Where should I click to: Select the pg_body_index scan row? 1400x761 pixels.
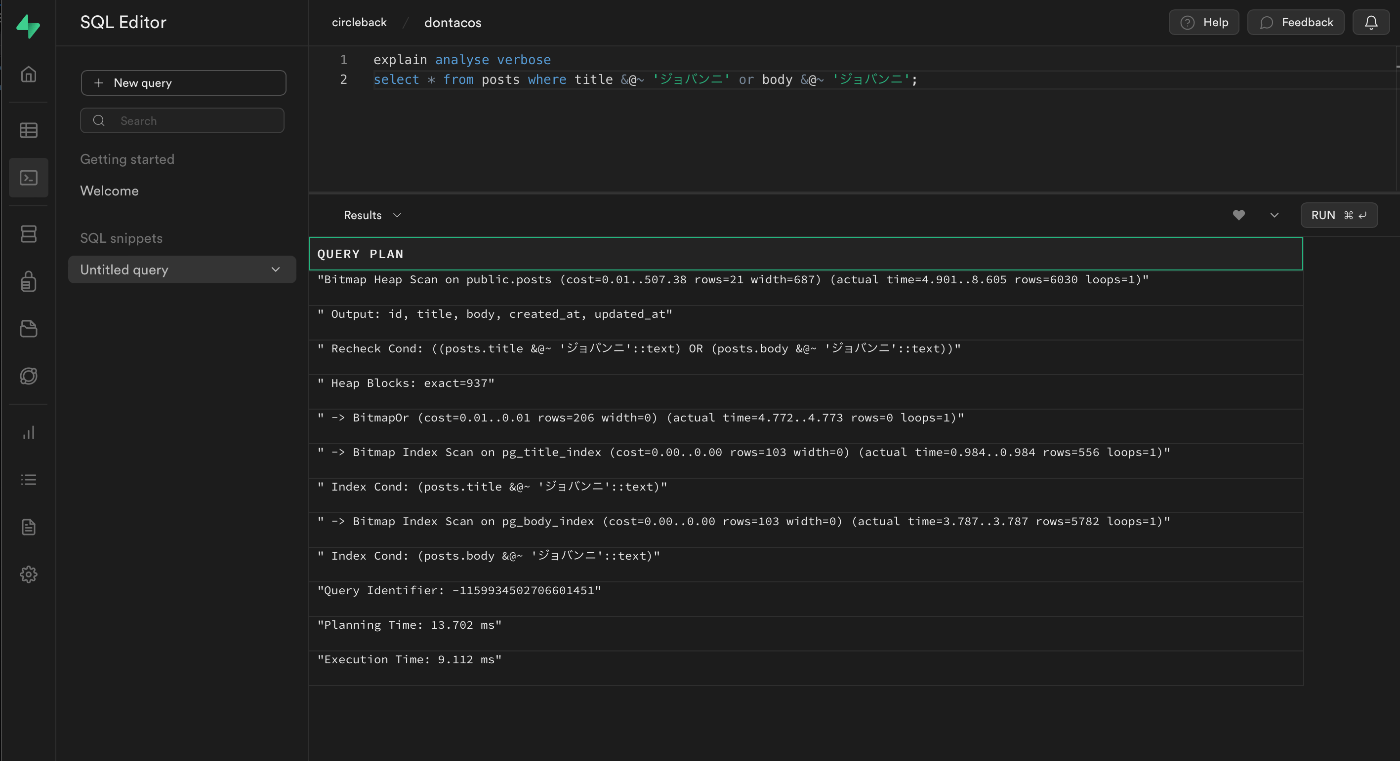click(806, 530)
